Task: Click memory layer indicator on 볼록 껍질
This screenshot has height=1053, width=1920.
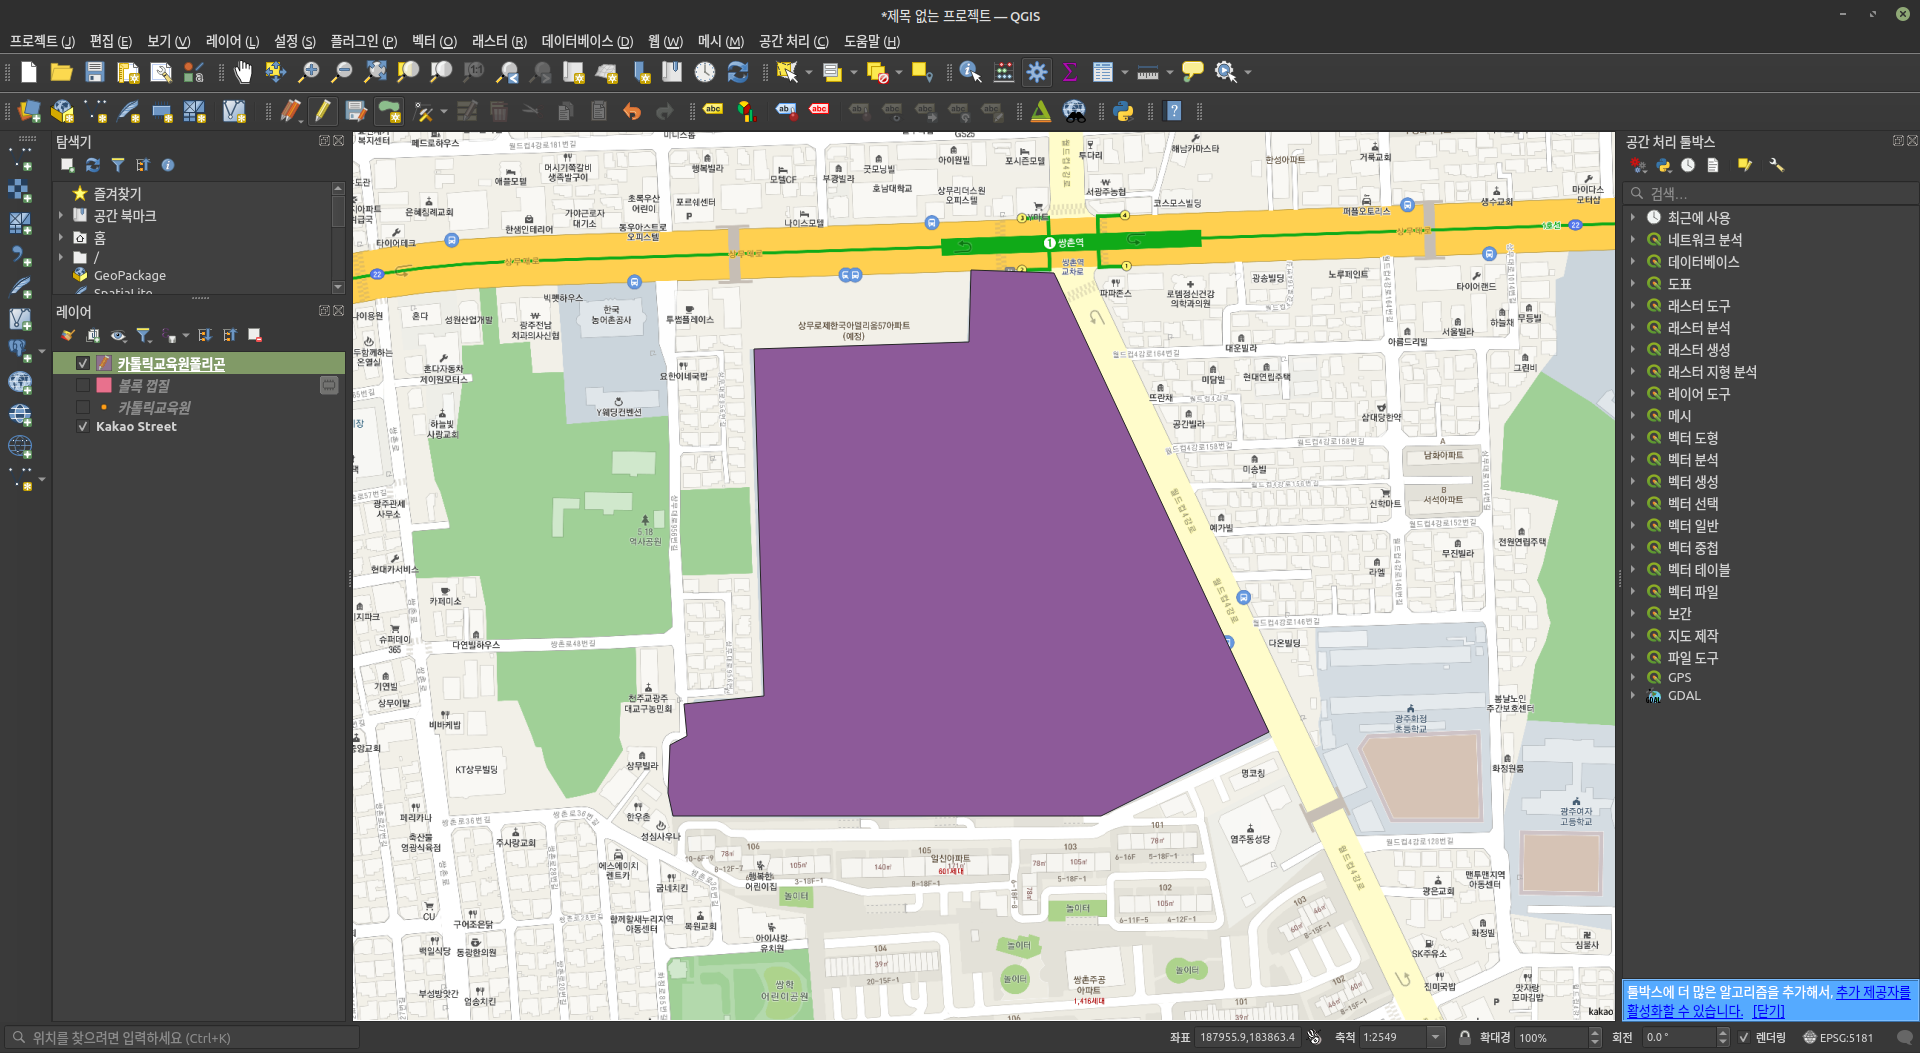Action: (329, 385)
